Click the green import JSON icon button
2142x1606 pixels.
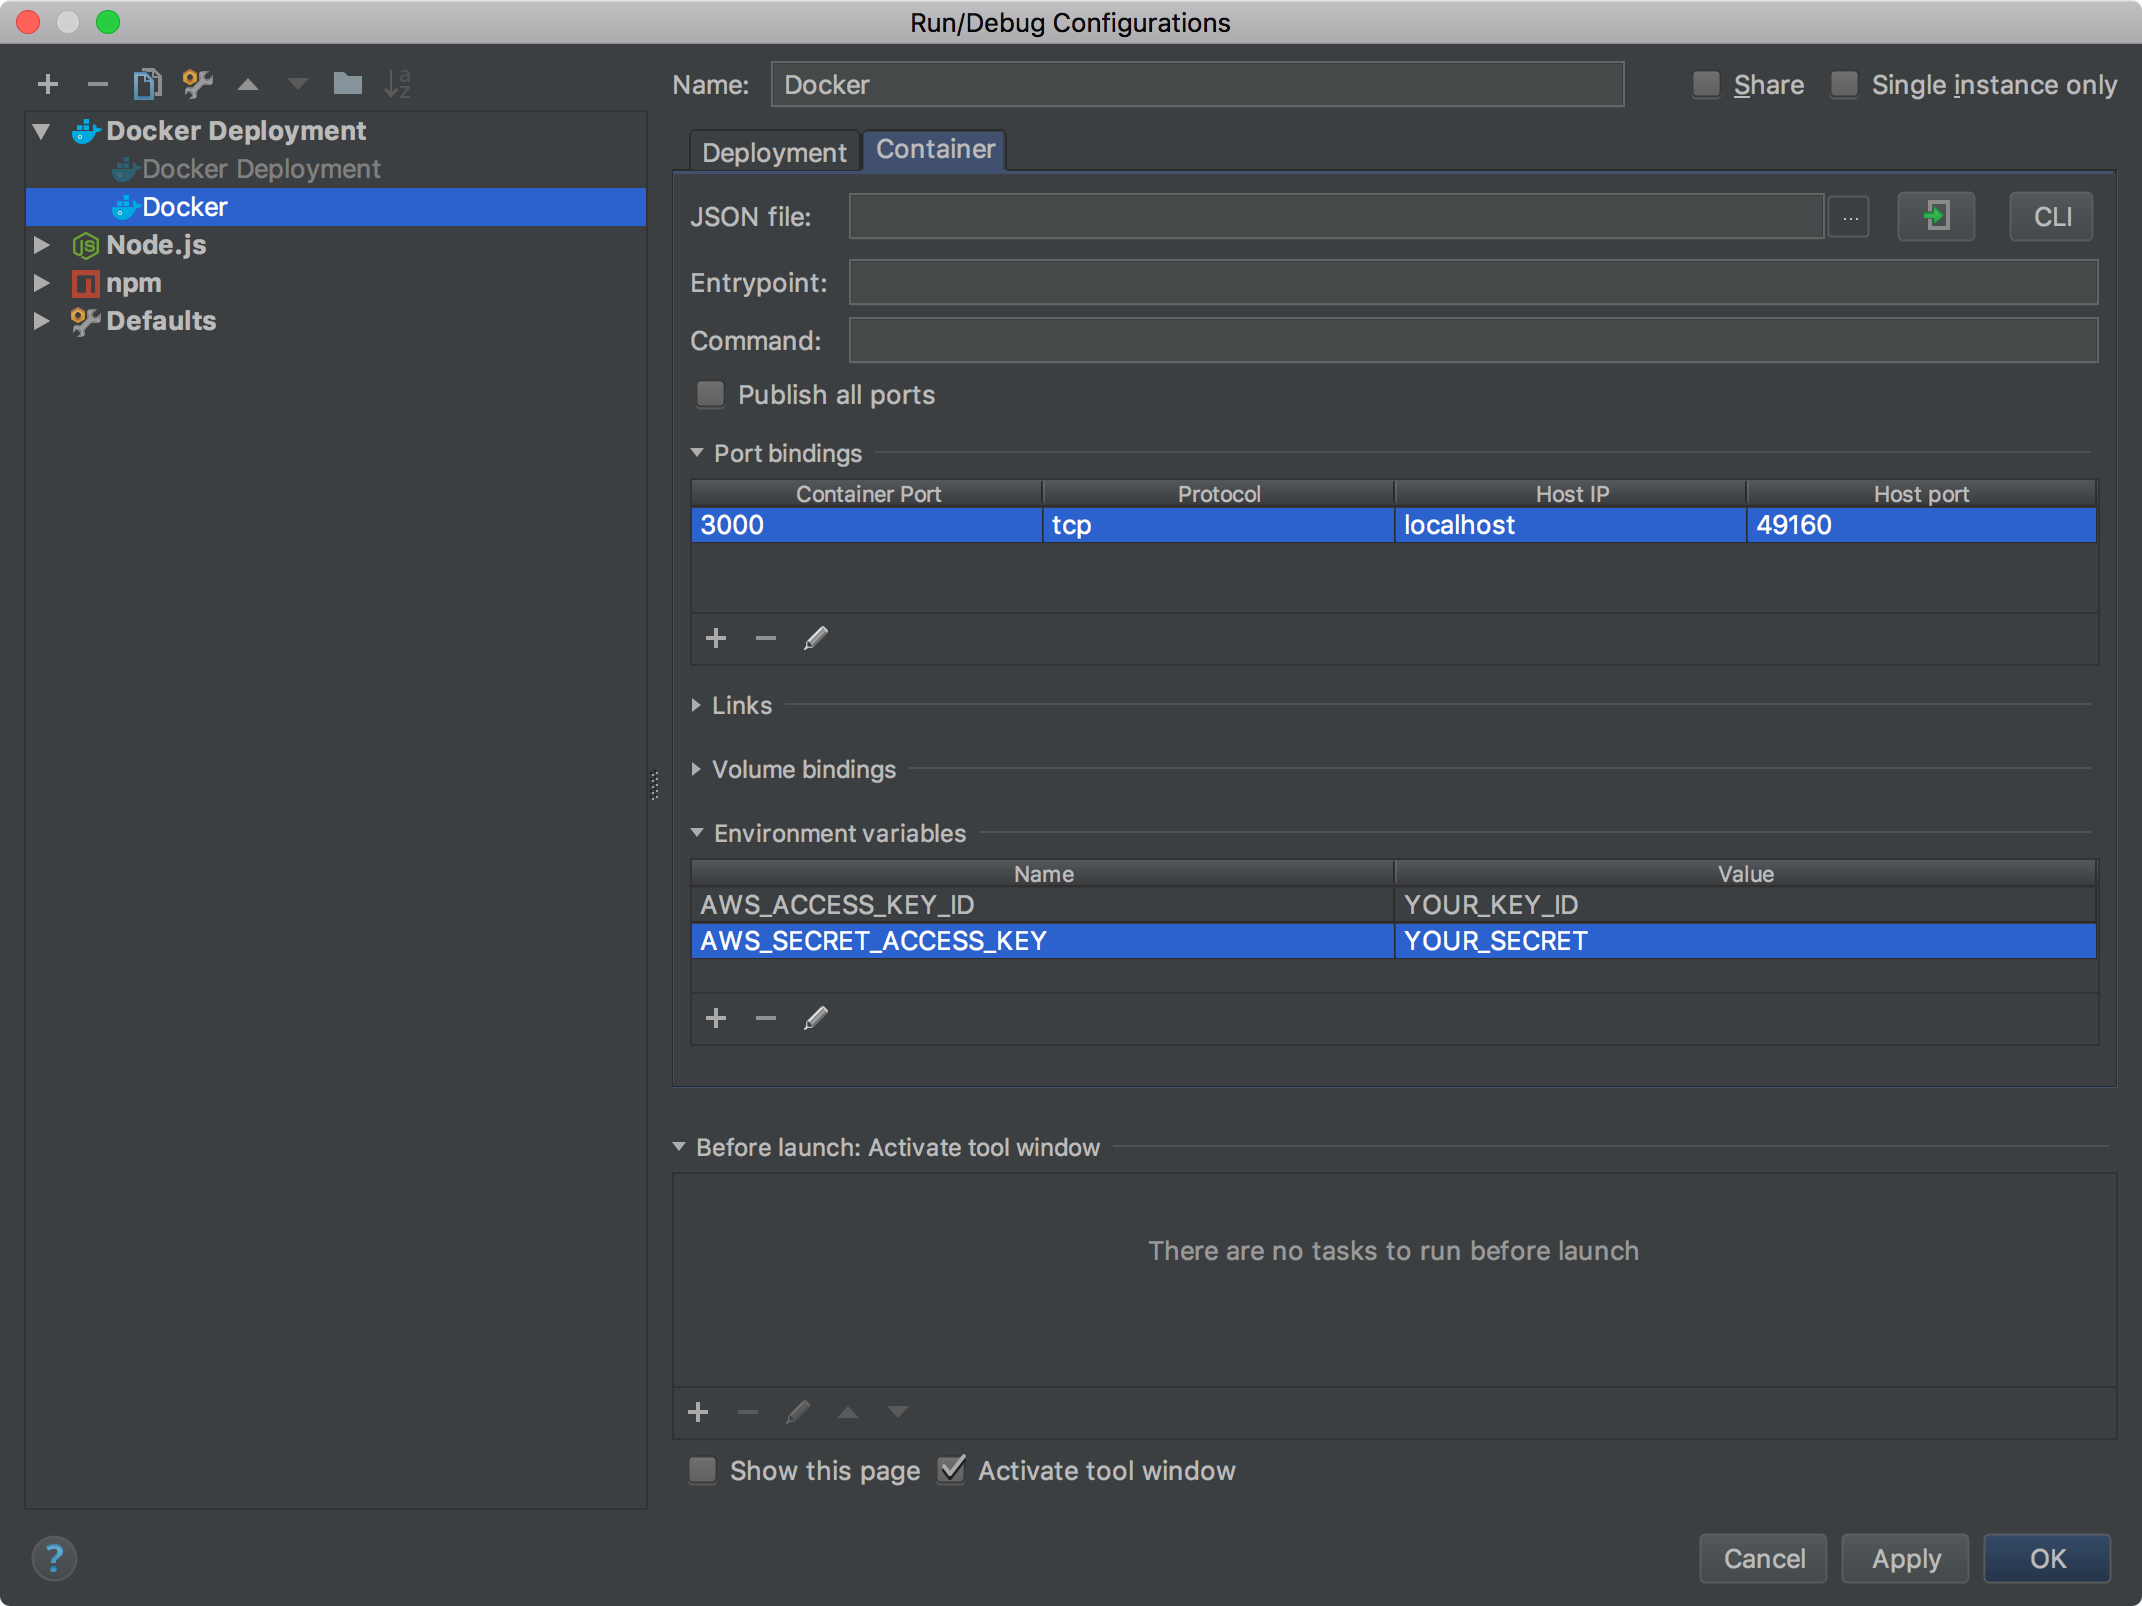pos(1936,216)
